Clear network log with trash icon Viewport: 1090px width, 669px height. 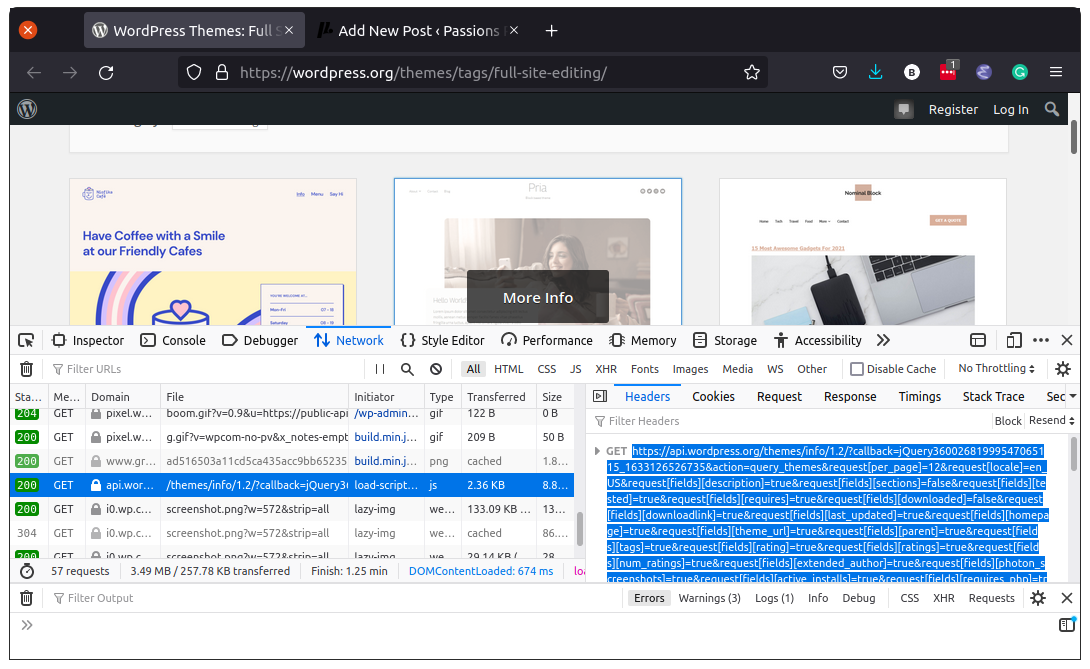[26, 369]
